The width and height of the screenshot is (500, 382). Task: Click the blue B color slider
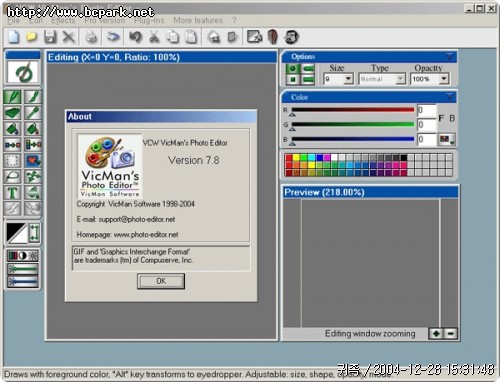353,139
